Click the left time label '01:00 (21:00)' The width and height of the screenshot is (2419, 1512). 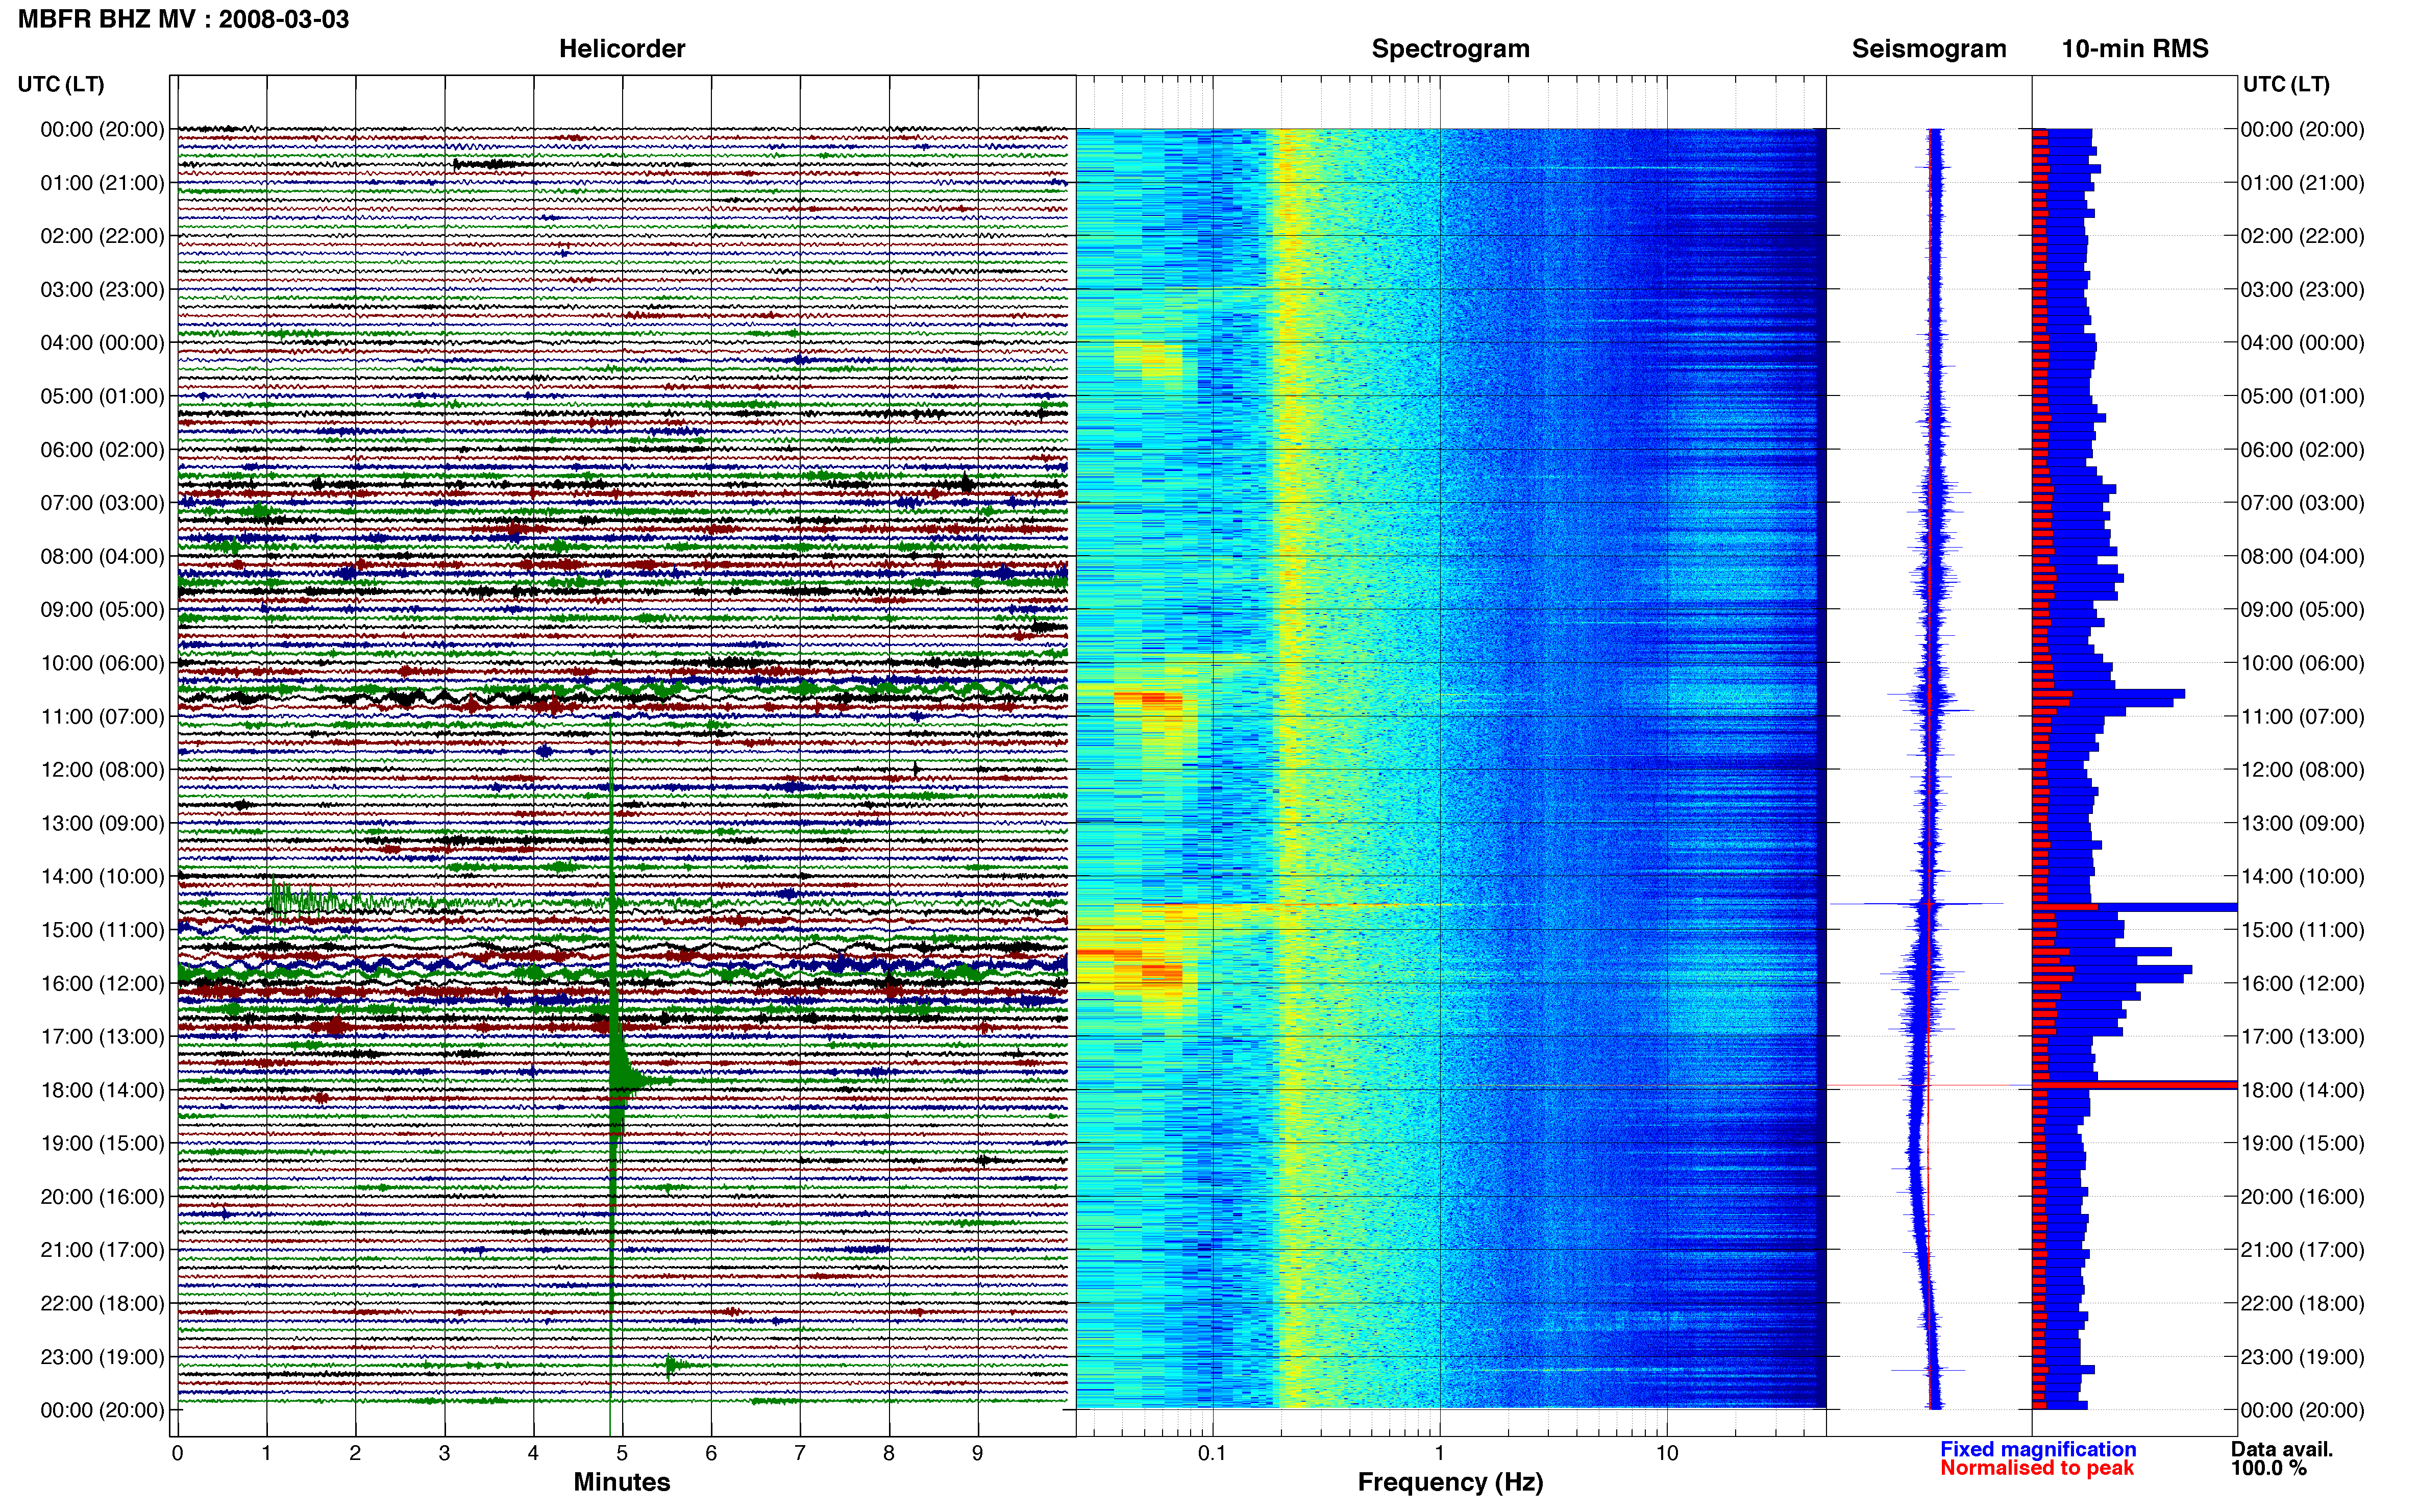click(x=102, y=183)
